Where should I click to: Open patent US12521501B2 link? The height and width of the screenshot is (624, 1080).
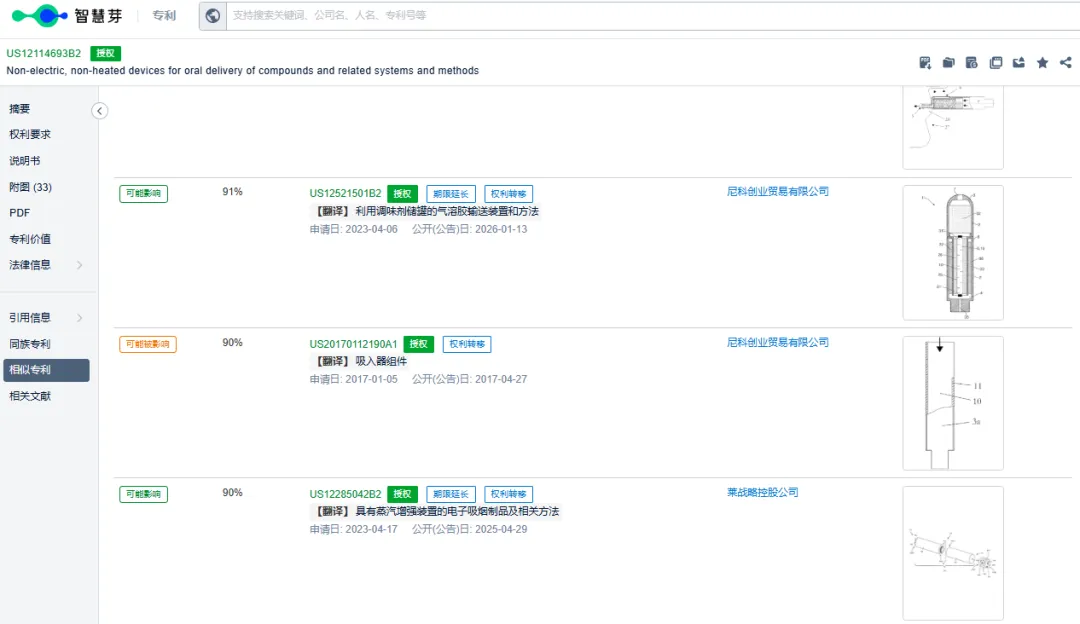[x=345, y=194]
